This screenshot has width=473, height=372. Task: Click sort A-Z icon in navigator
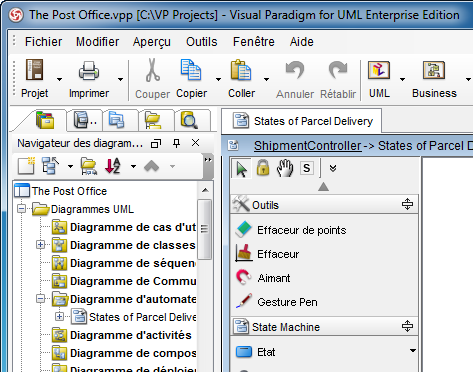point(113,166)
